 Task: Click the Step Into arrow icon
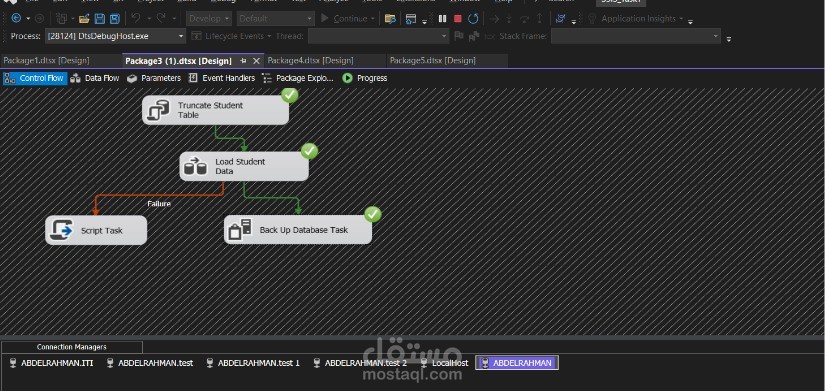tap(509, 19)
